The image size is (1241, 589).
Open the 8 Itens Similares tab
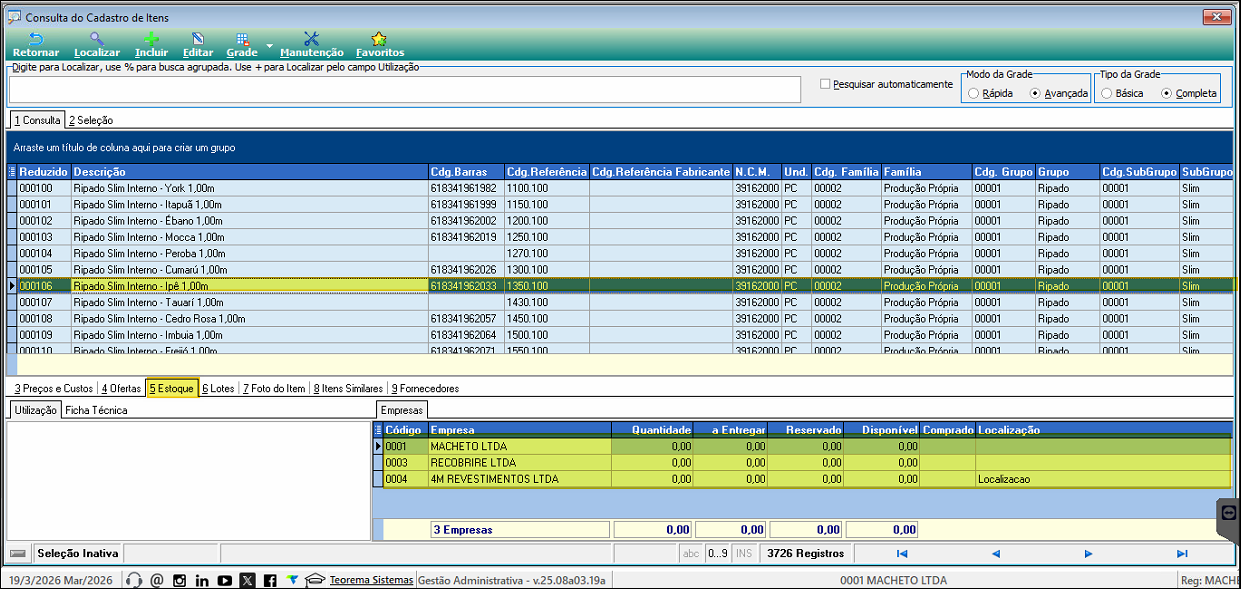click(347, 388)
